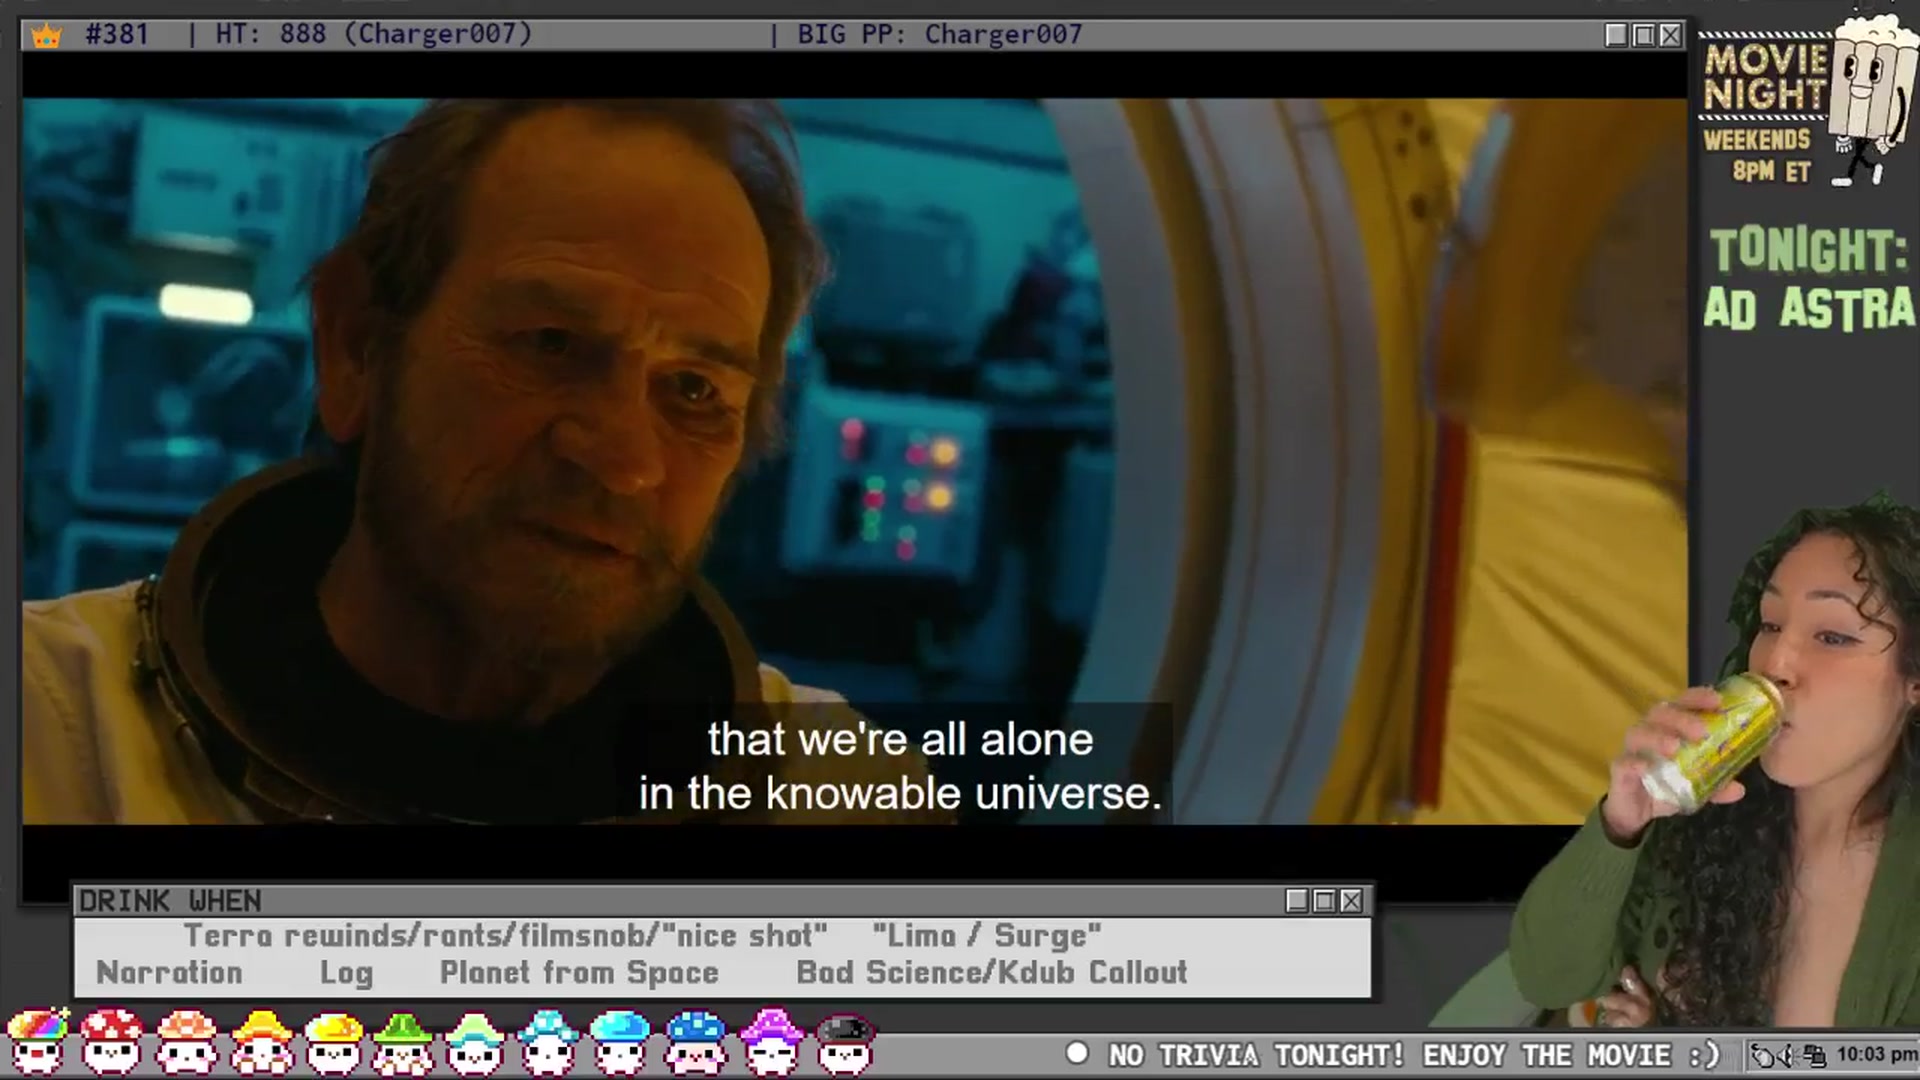Select the "Narration" drink rule
The height and width of the screenshot is (1080, 1920).
169,973
